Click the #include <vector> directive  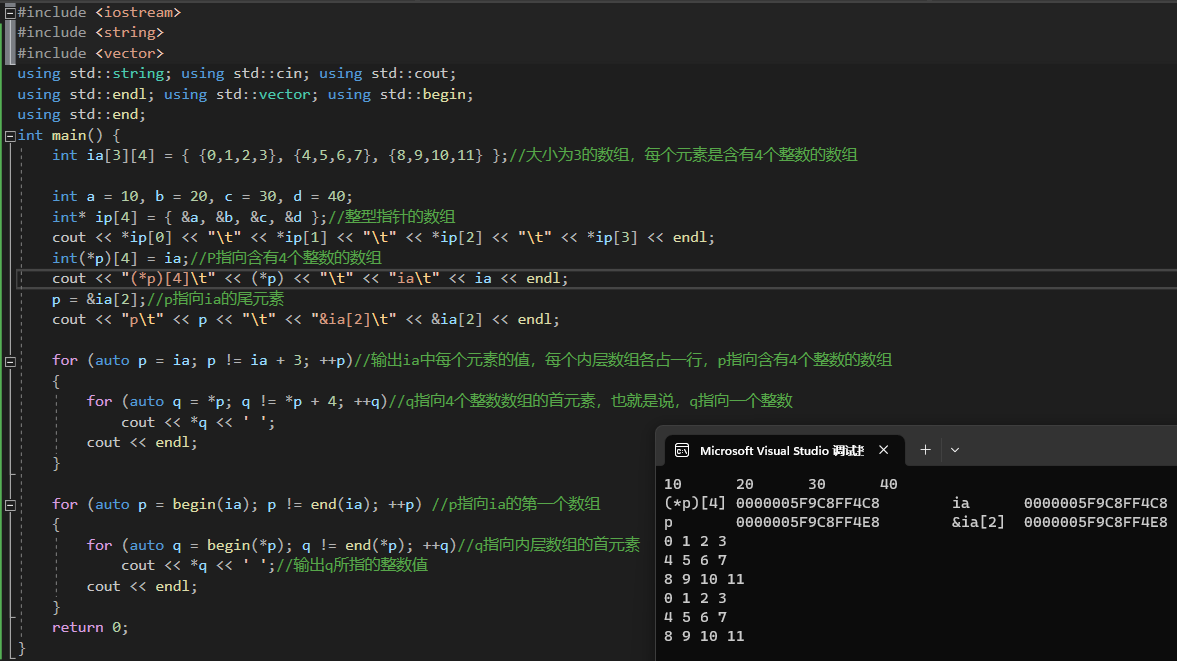(x=90, y=53)
